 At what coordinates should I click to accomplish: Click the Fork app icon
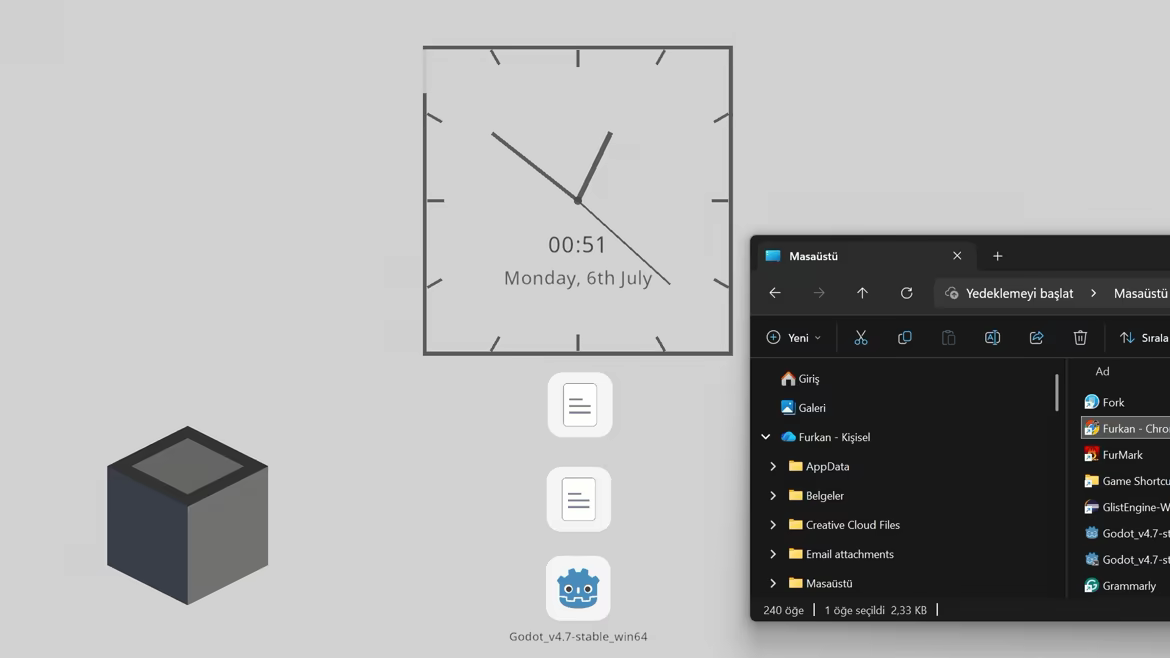pos(1092,402)
